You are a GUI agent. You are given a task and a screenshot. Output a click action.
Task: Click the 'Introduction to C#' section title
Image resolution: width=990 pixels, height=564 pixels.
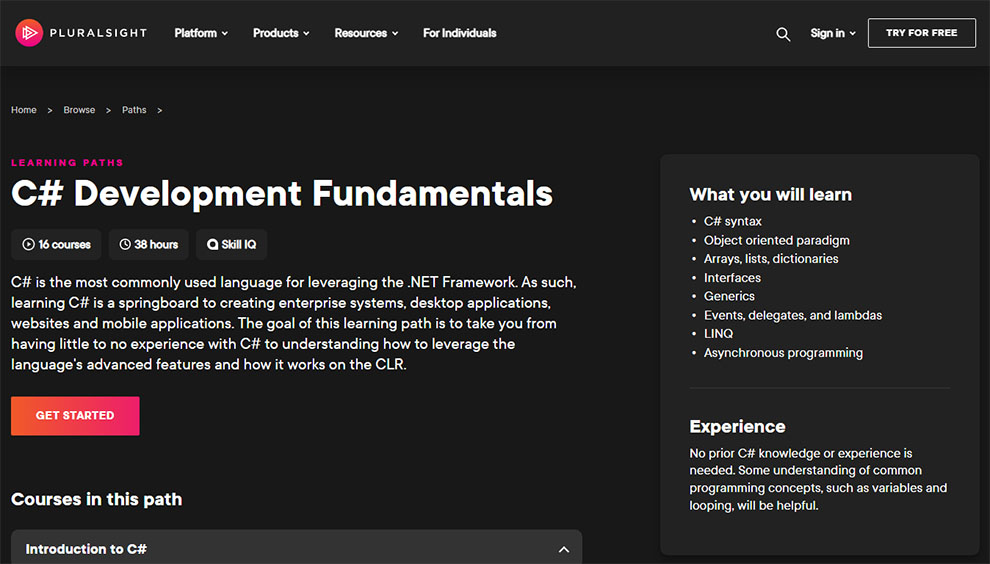tap(86, 549)
